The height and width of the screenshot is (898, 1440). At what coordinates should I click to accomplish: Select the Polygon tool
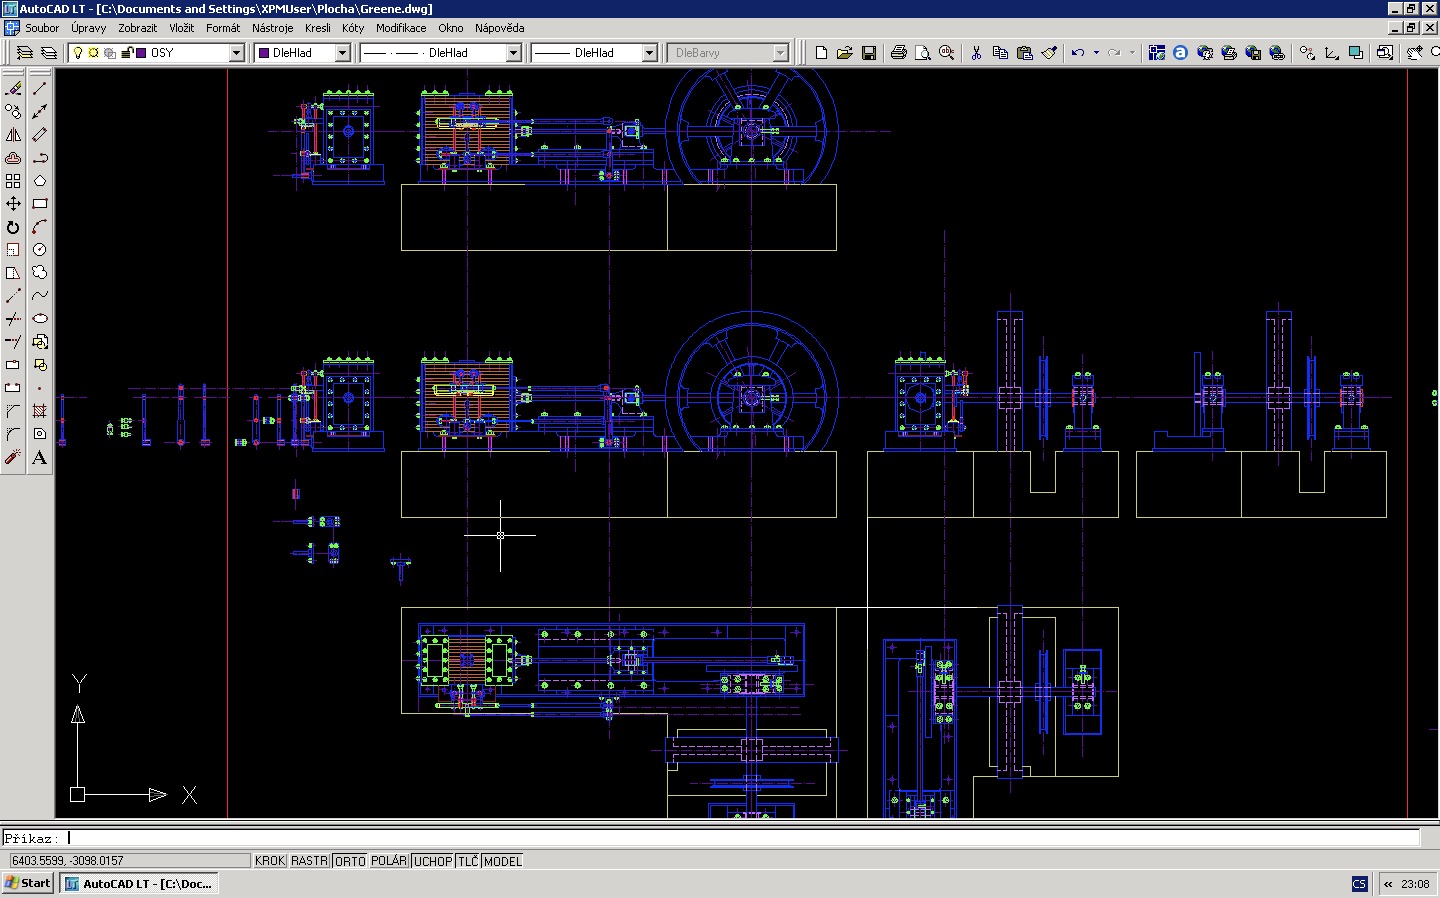coord(40,180)
